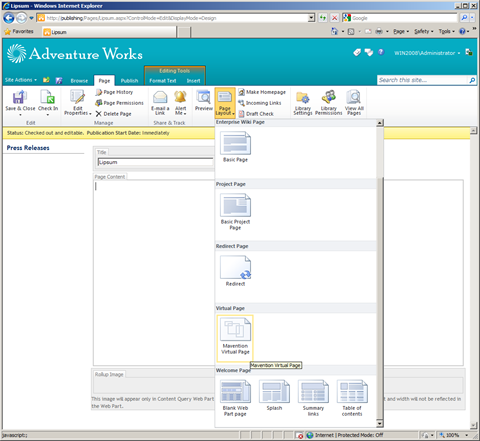Click the IE Home icon
The width and height of the screenshot is (480, 441).
[x=334, y=31]
